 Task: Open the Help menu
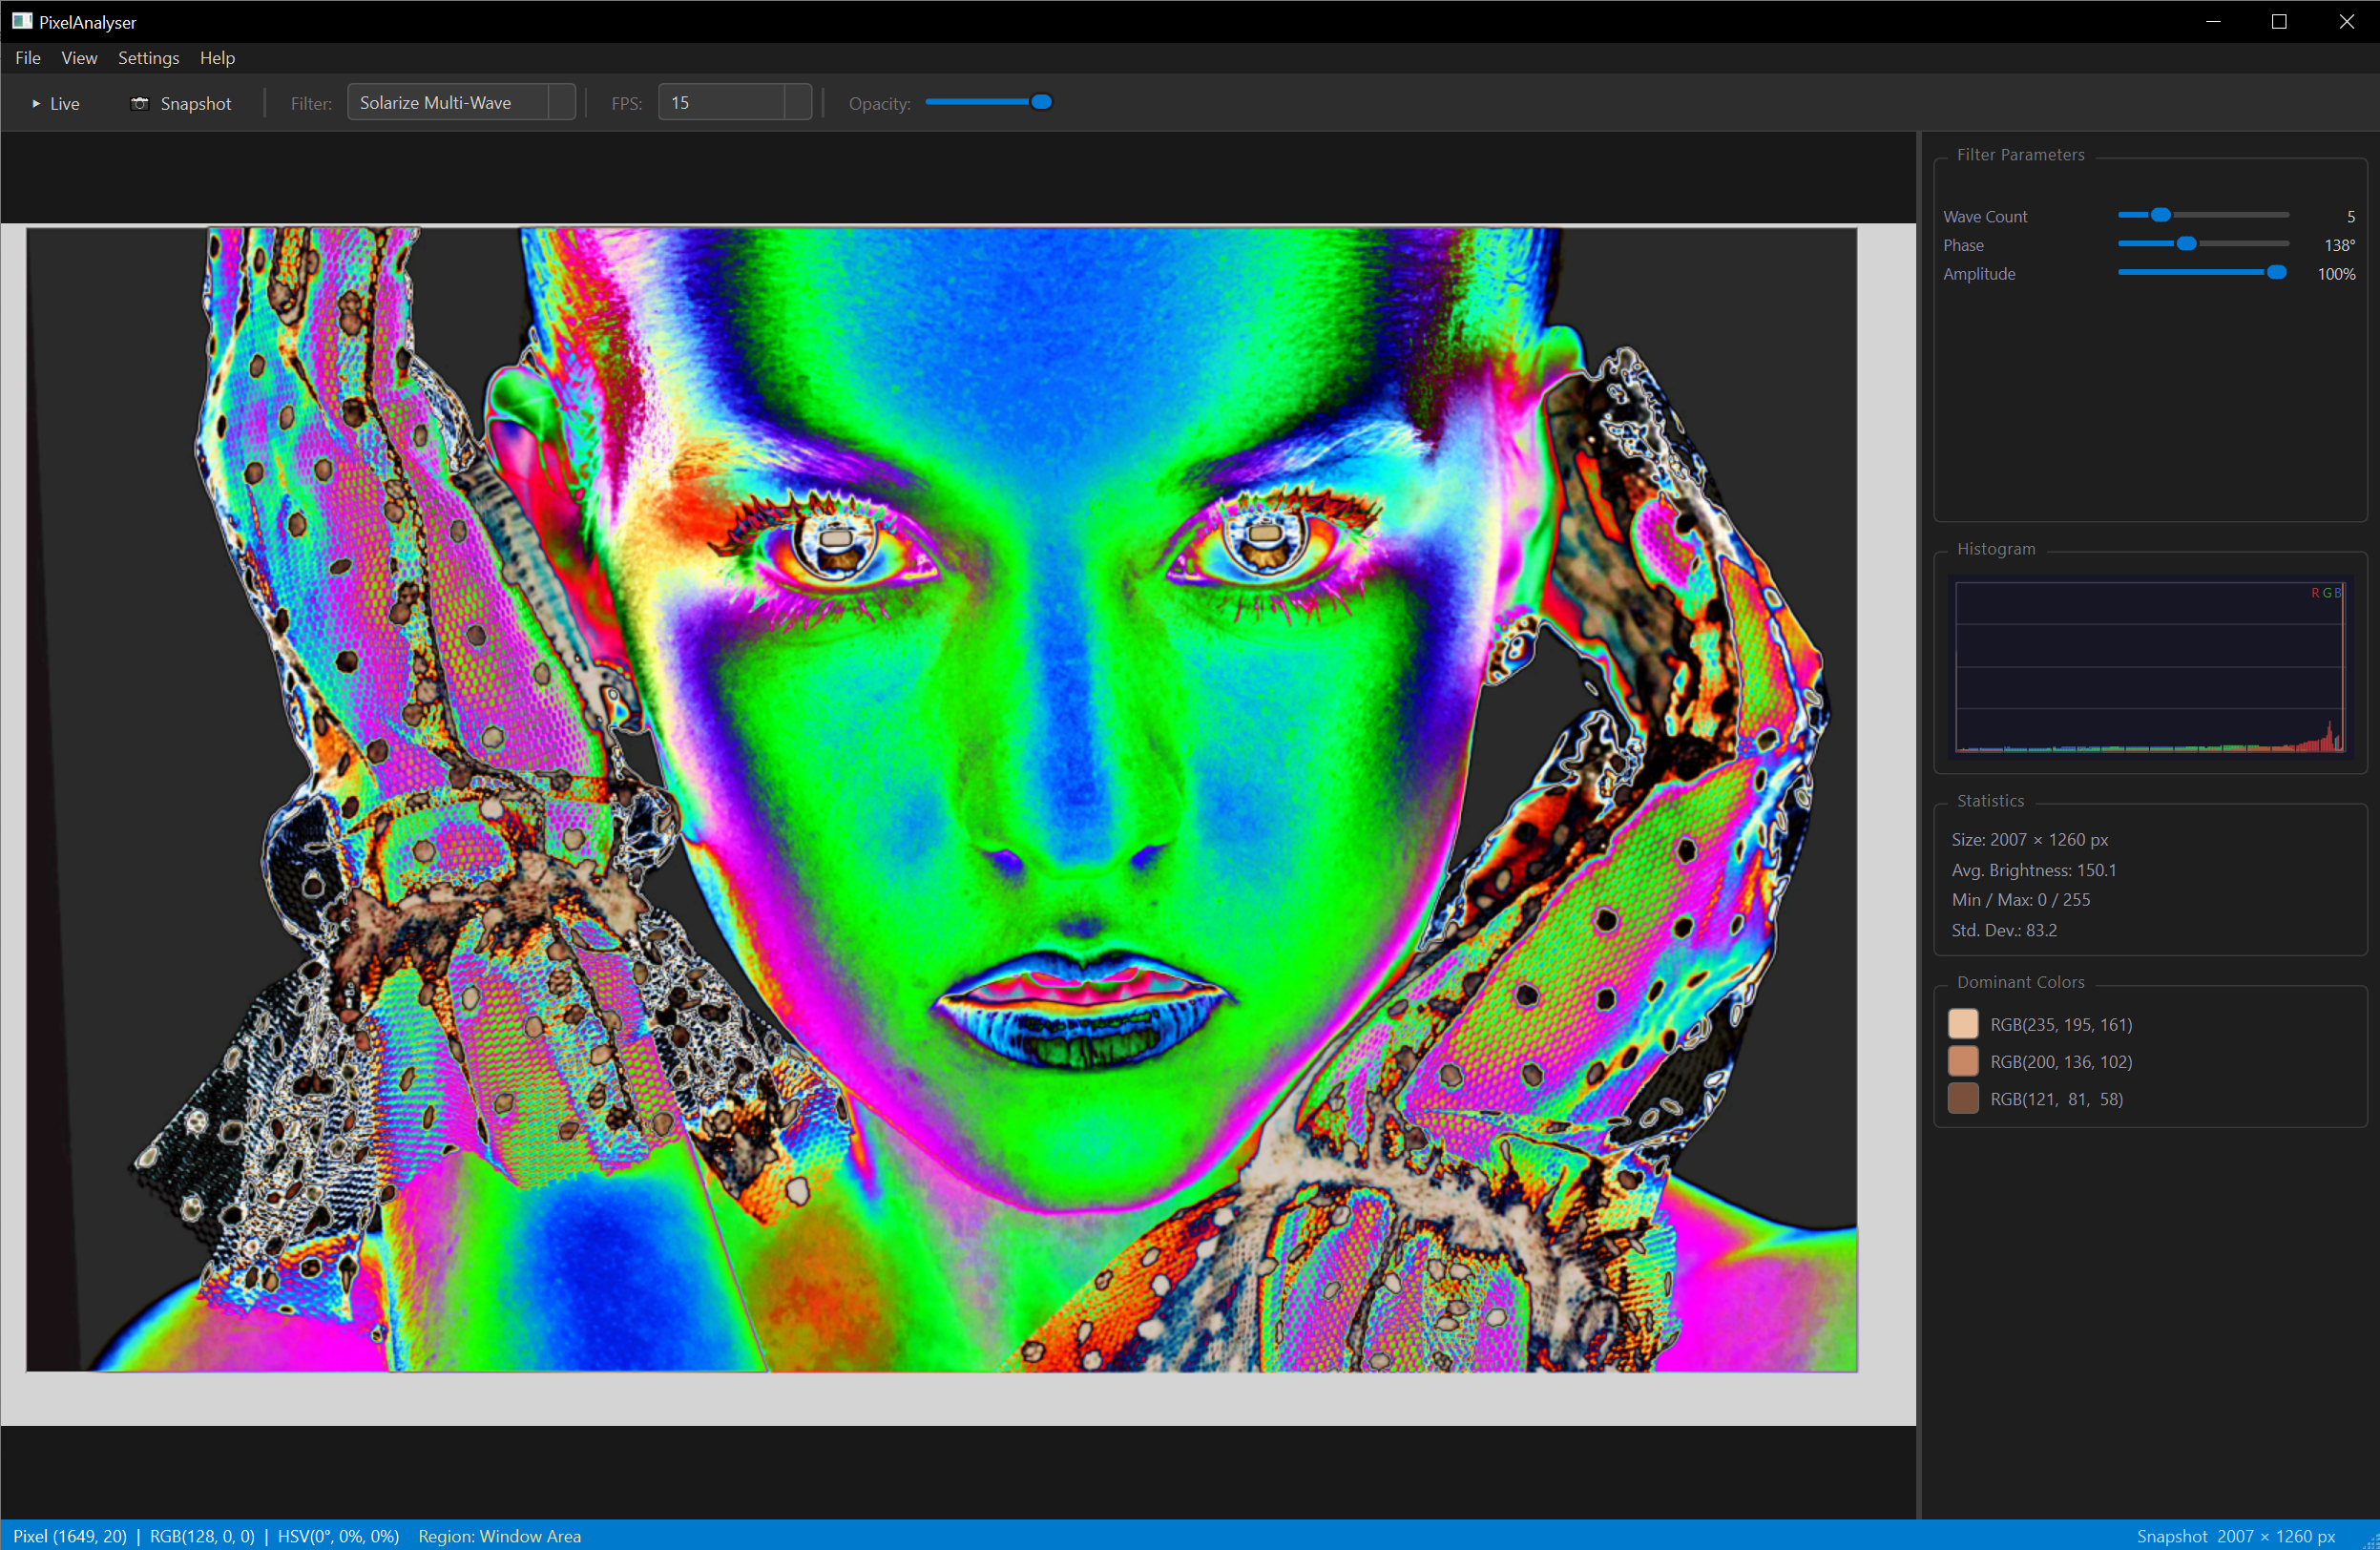click(x=217, y=57)
